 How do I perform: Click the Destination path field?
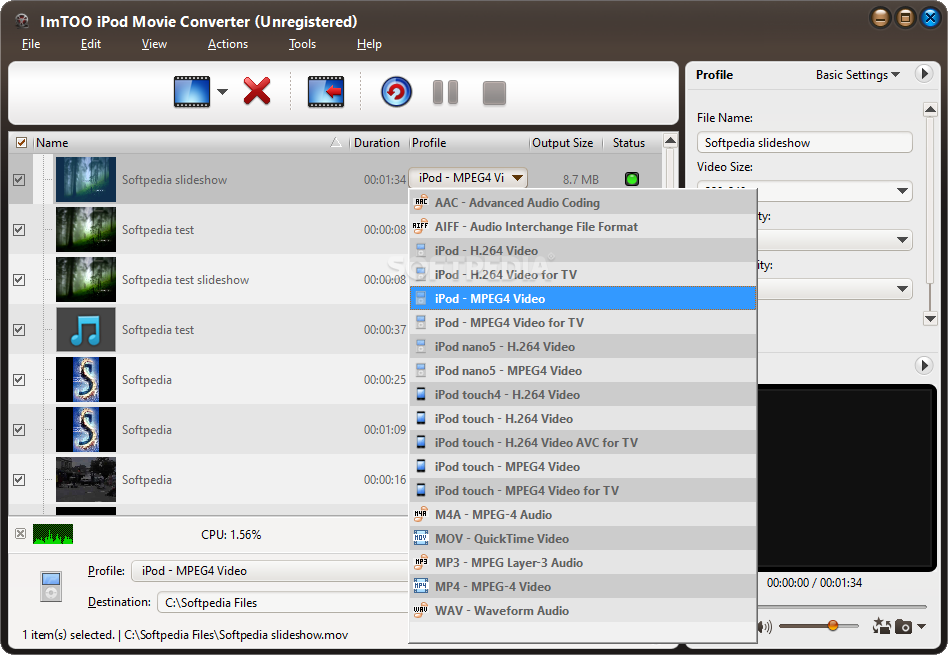click(x=283, y=602)
